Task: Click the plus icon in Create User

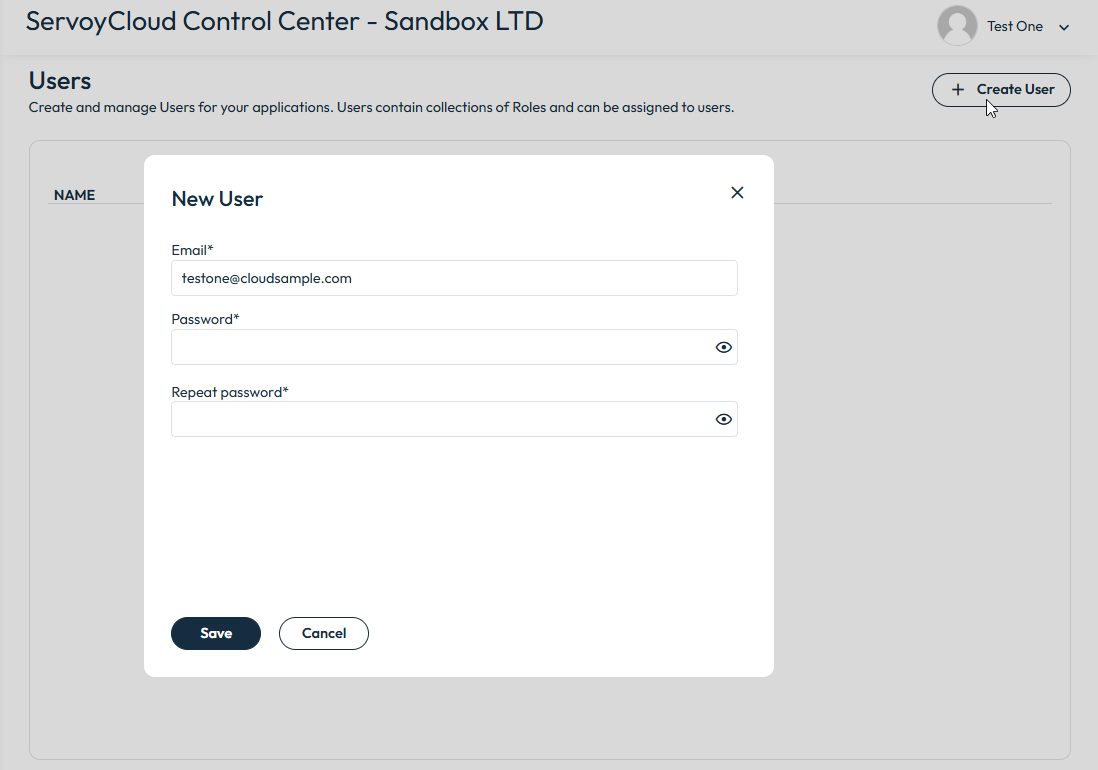Action: click(958, 90)
